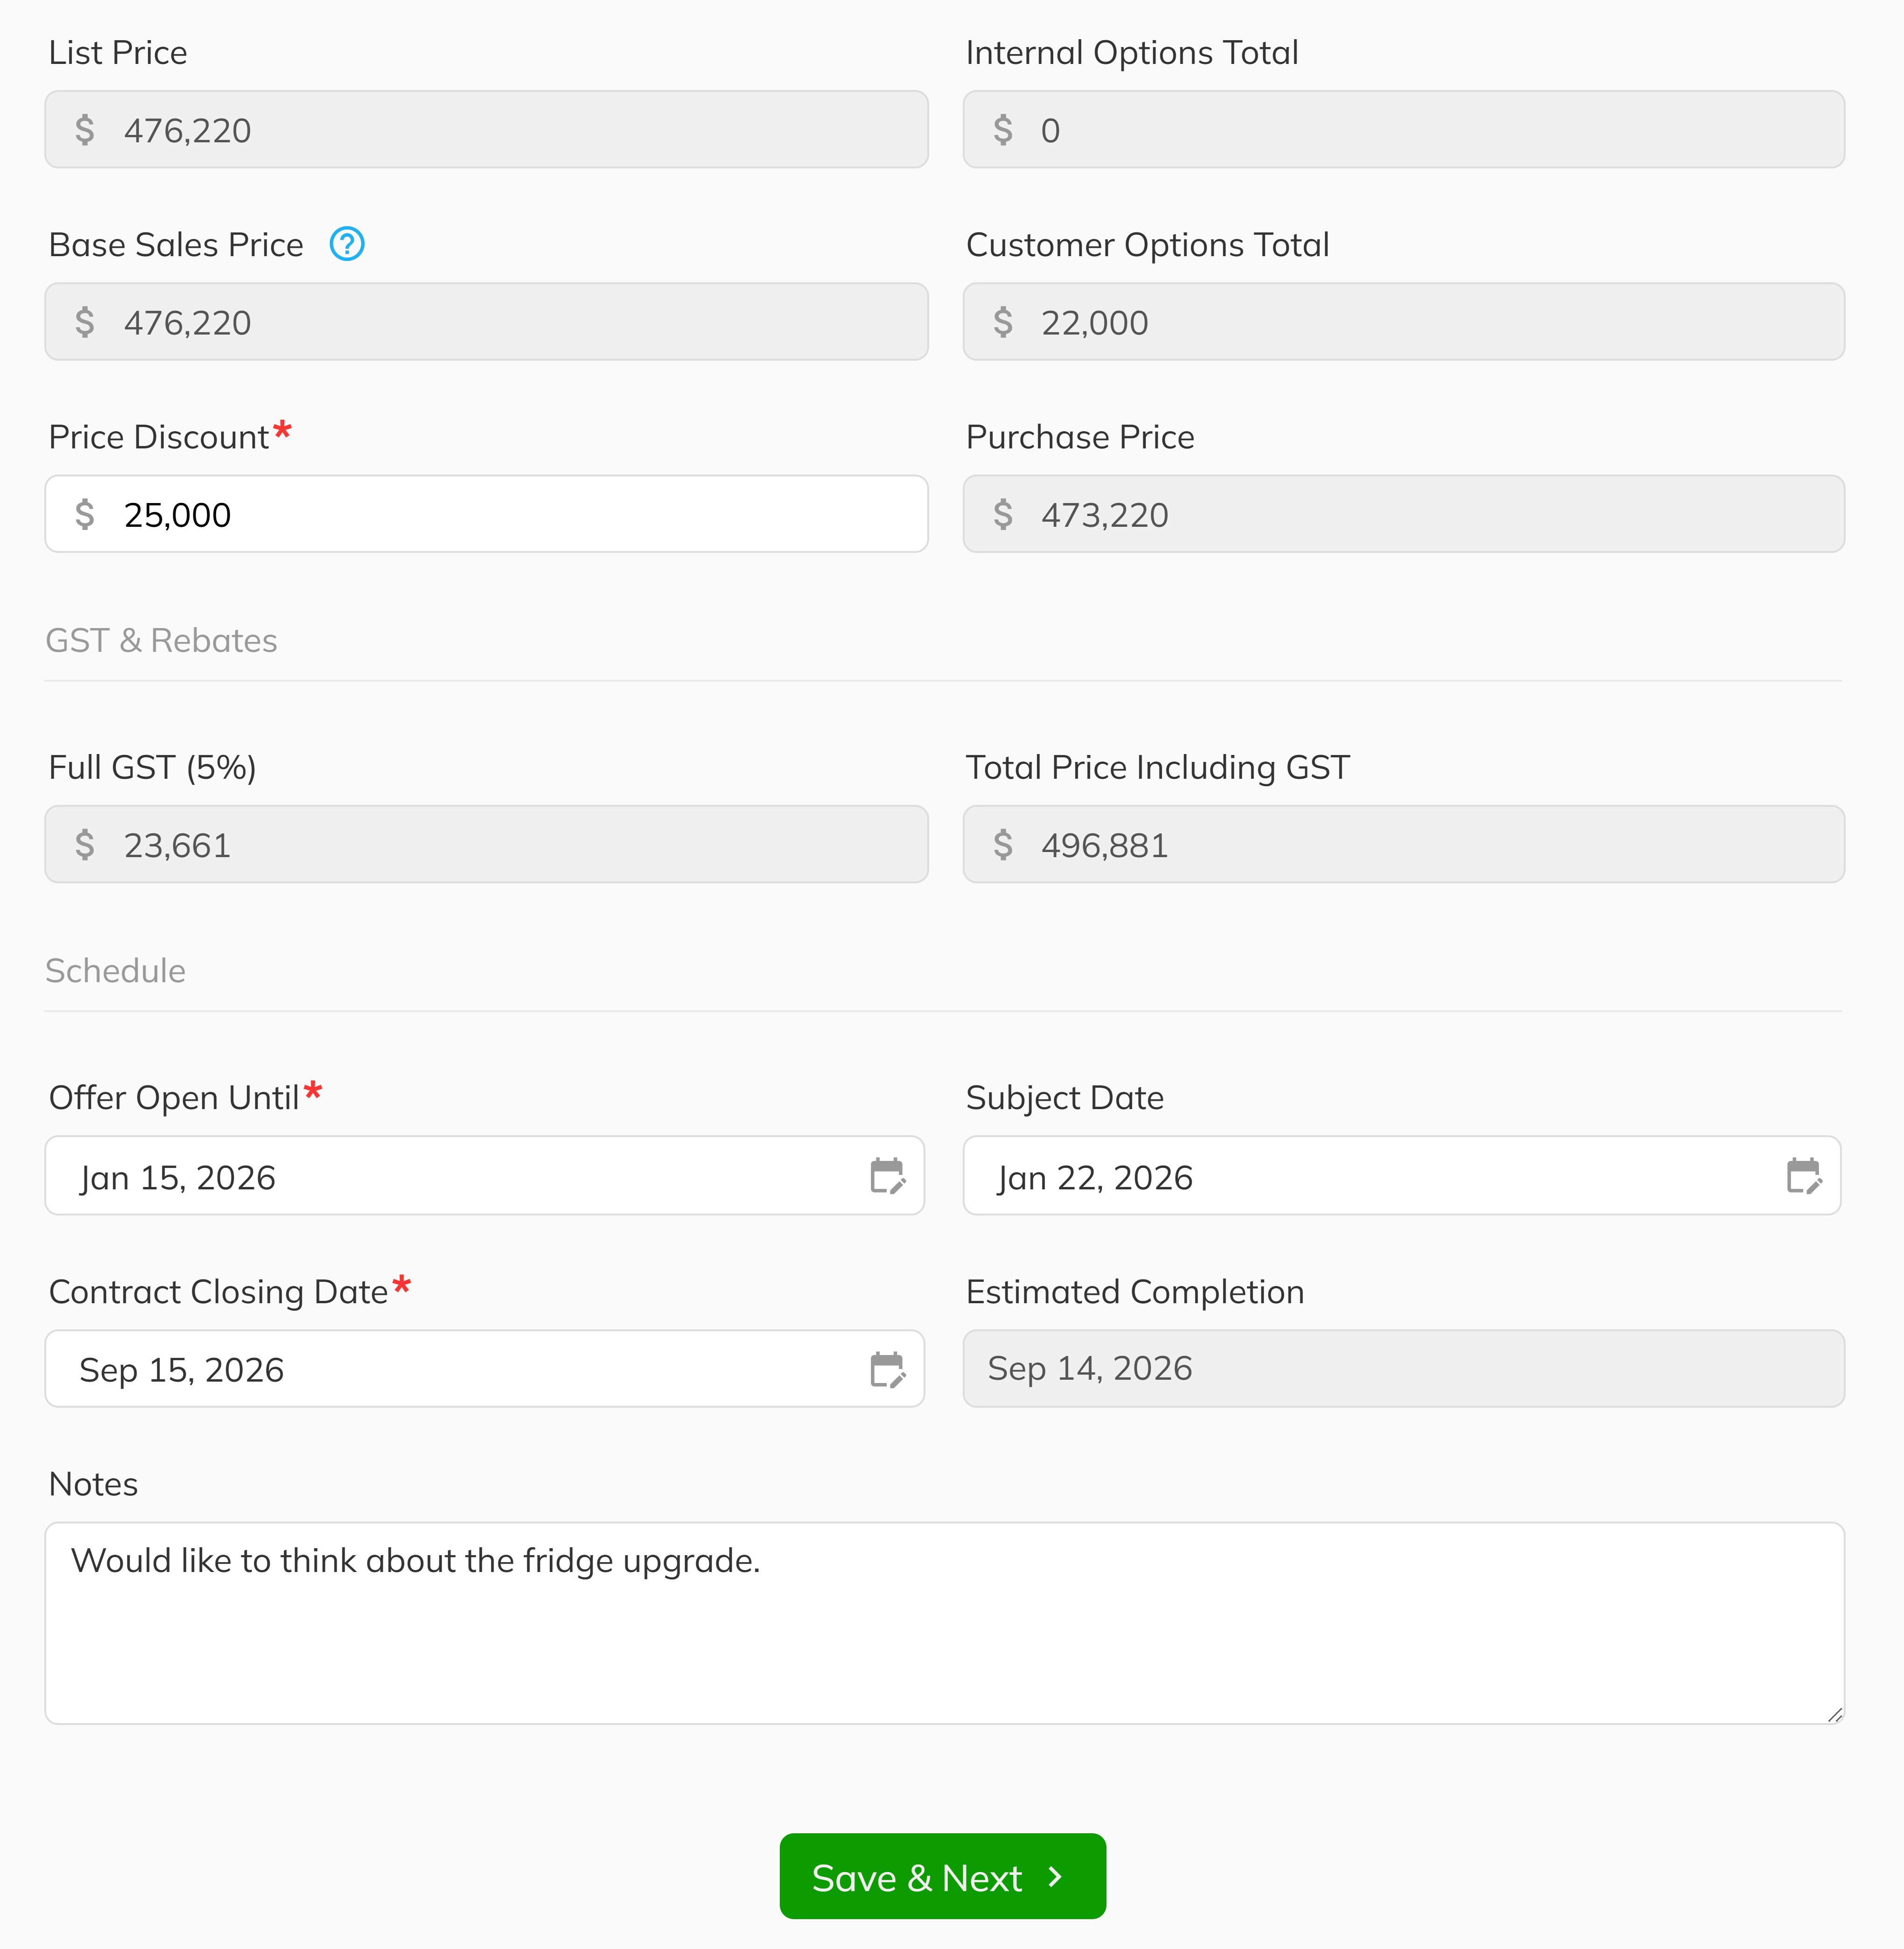Click the Schedule section header
The image size is (1904, 1949).
coord(115,970)
